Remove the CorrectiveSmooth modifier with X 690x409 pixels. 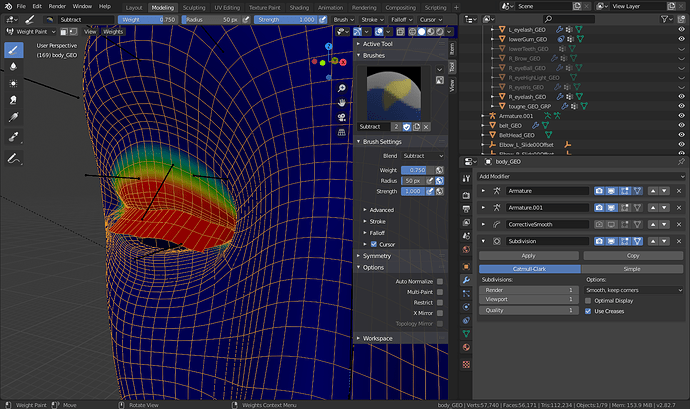pos(679,225)
